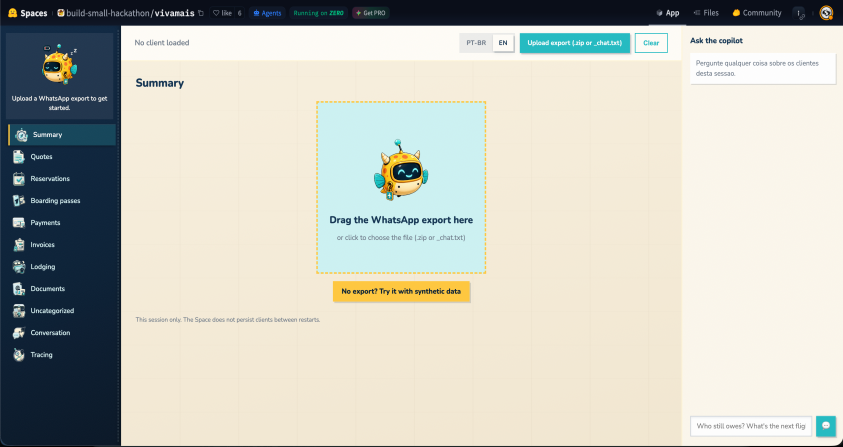
Task: Open the Conversation sidebar icon
Action: [x=19, y=333]
